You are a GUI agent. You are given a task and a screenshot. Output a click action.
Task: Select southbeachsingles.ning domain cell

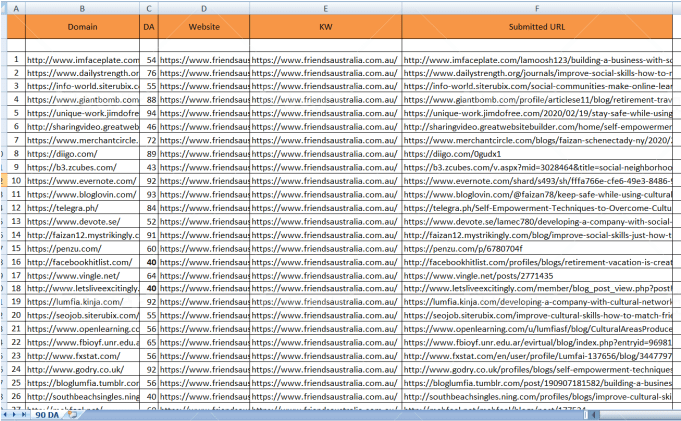[x=83, y=396]
